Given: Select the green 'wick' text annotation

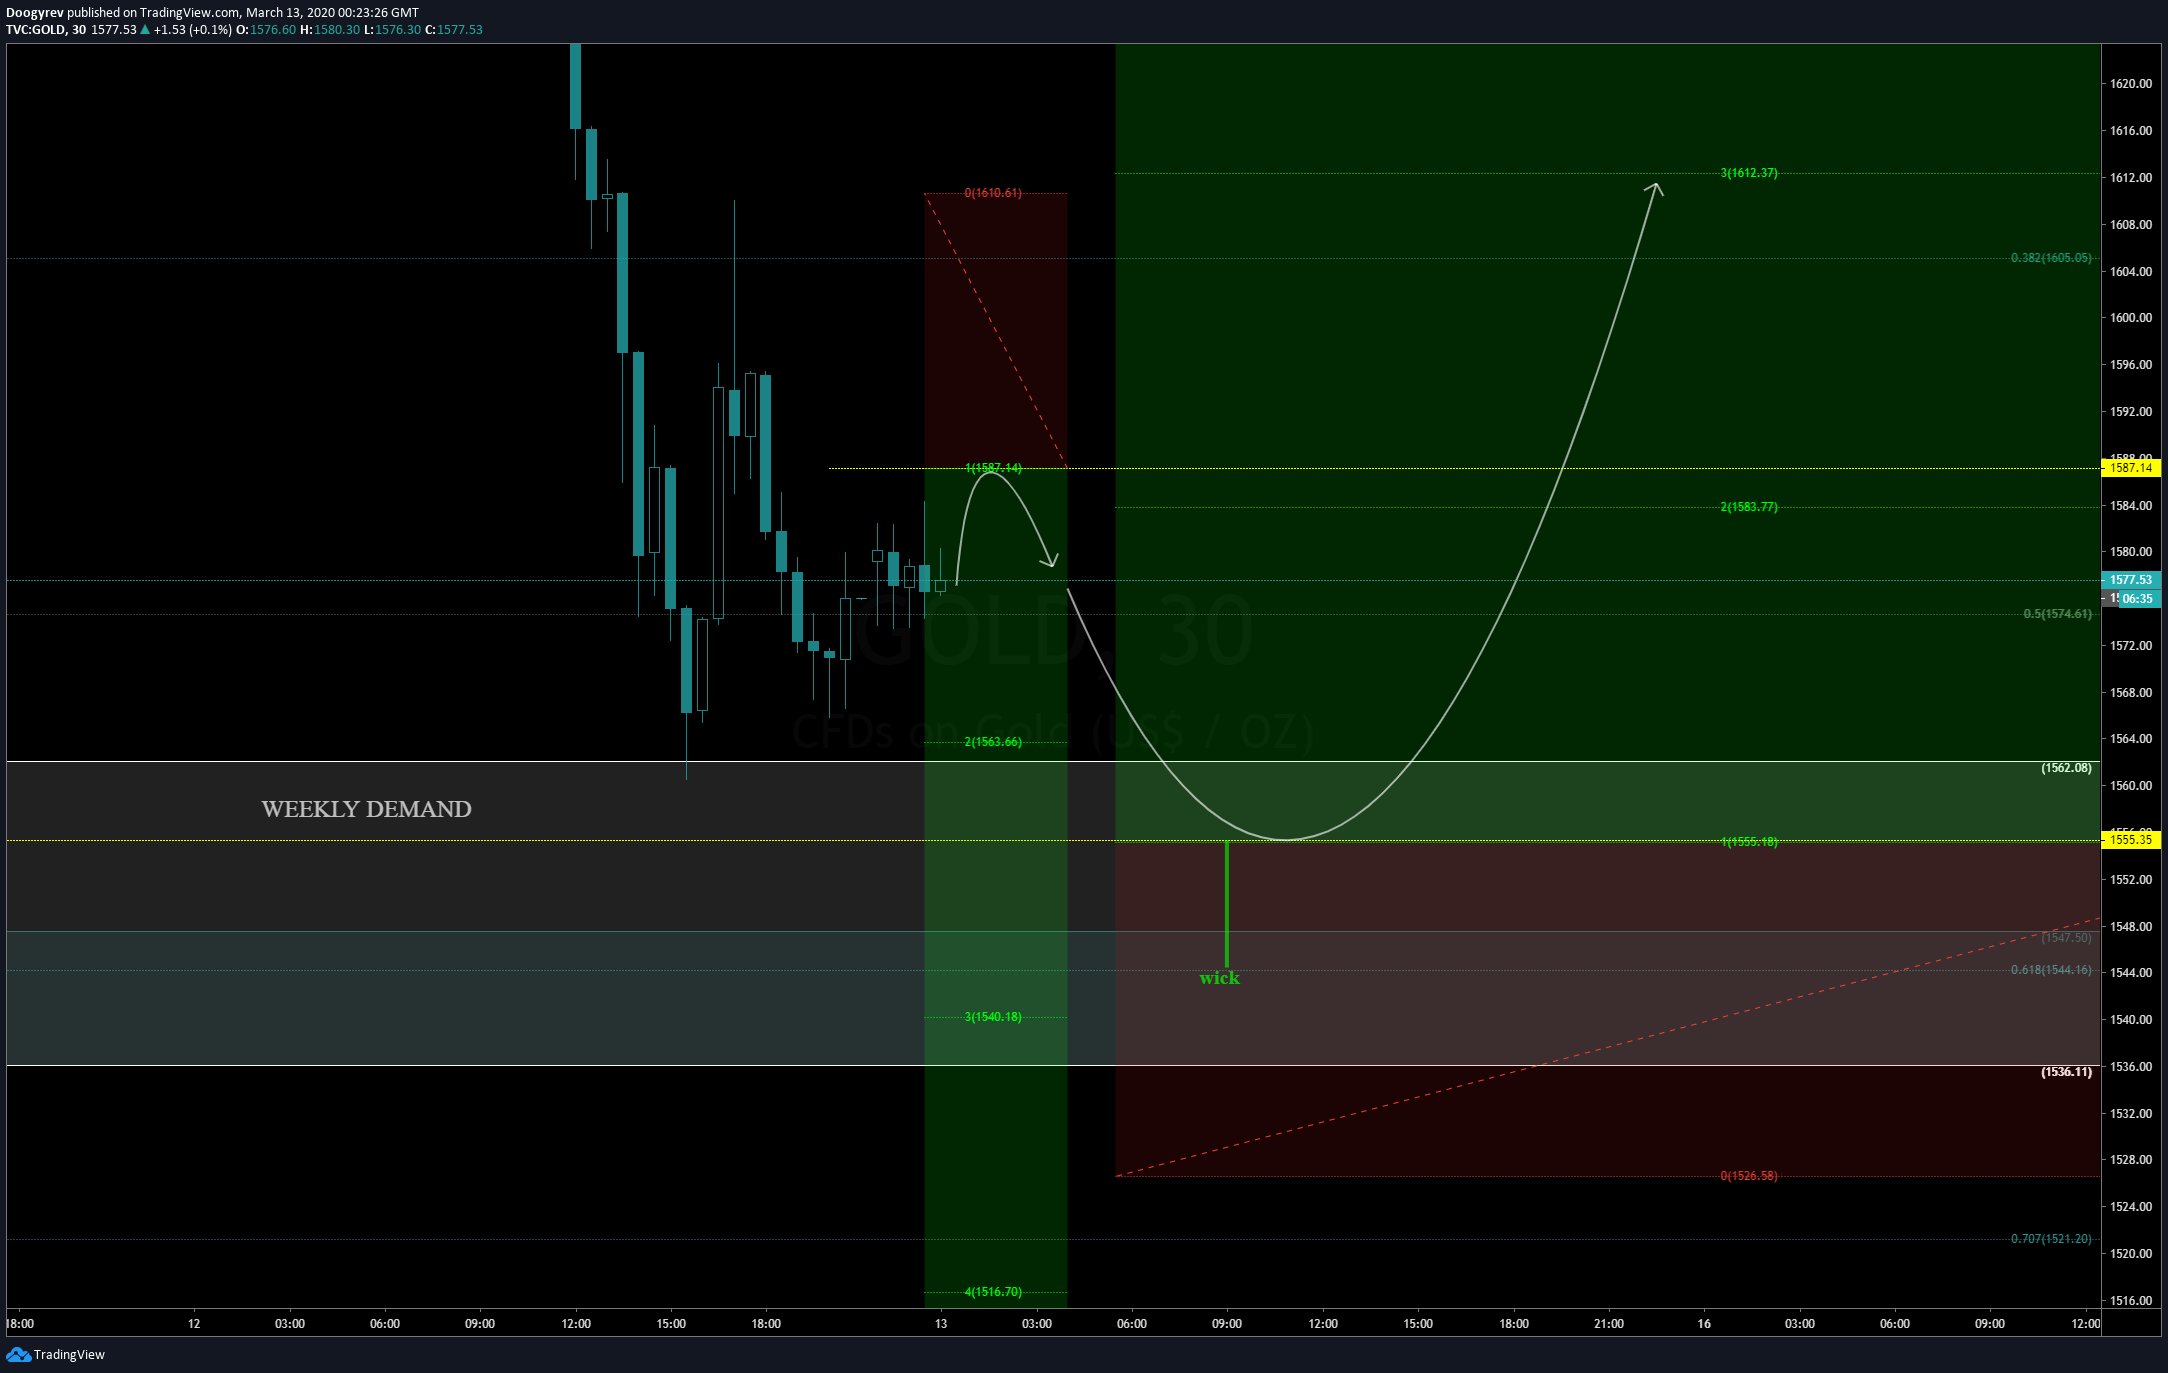Looking at the screenshot, I should [x=1219, y=978].
